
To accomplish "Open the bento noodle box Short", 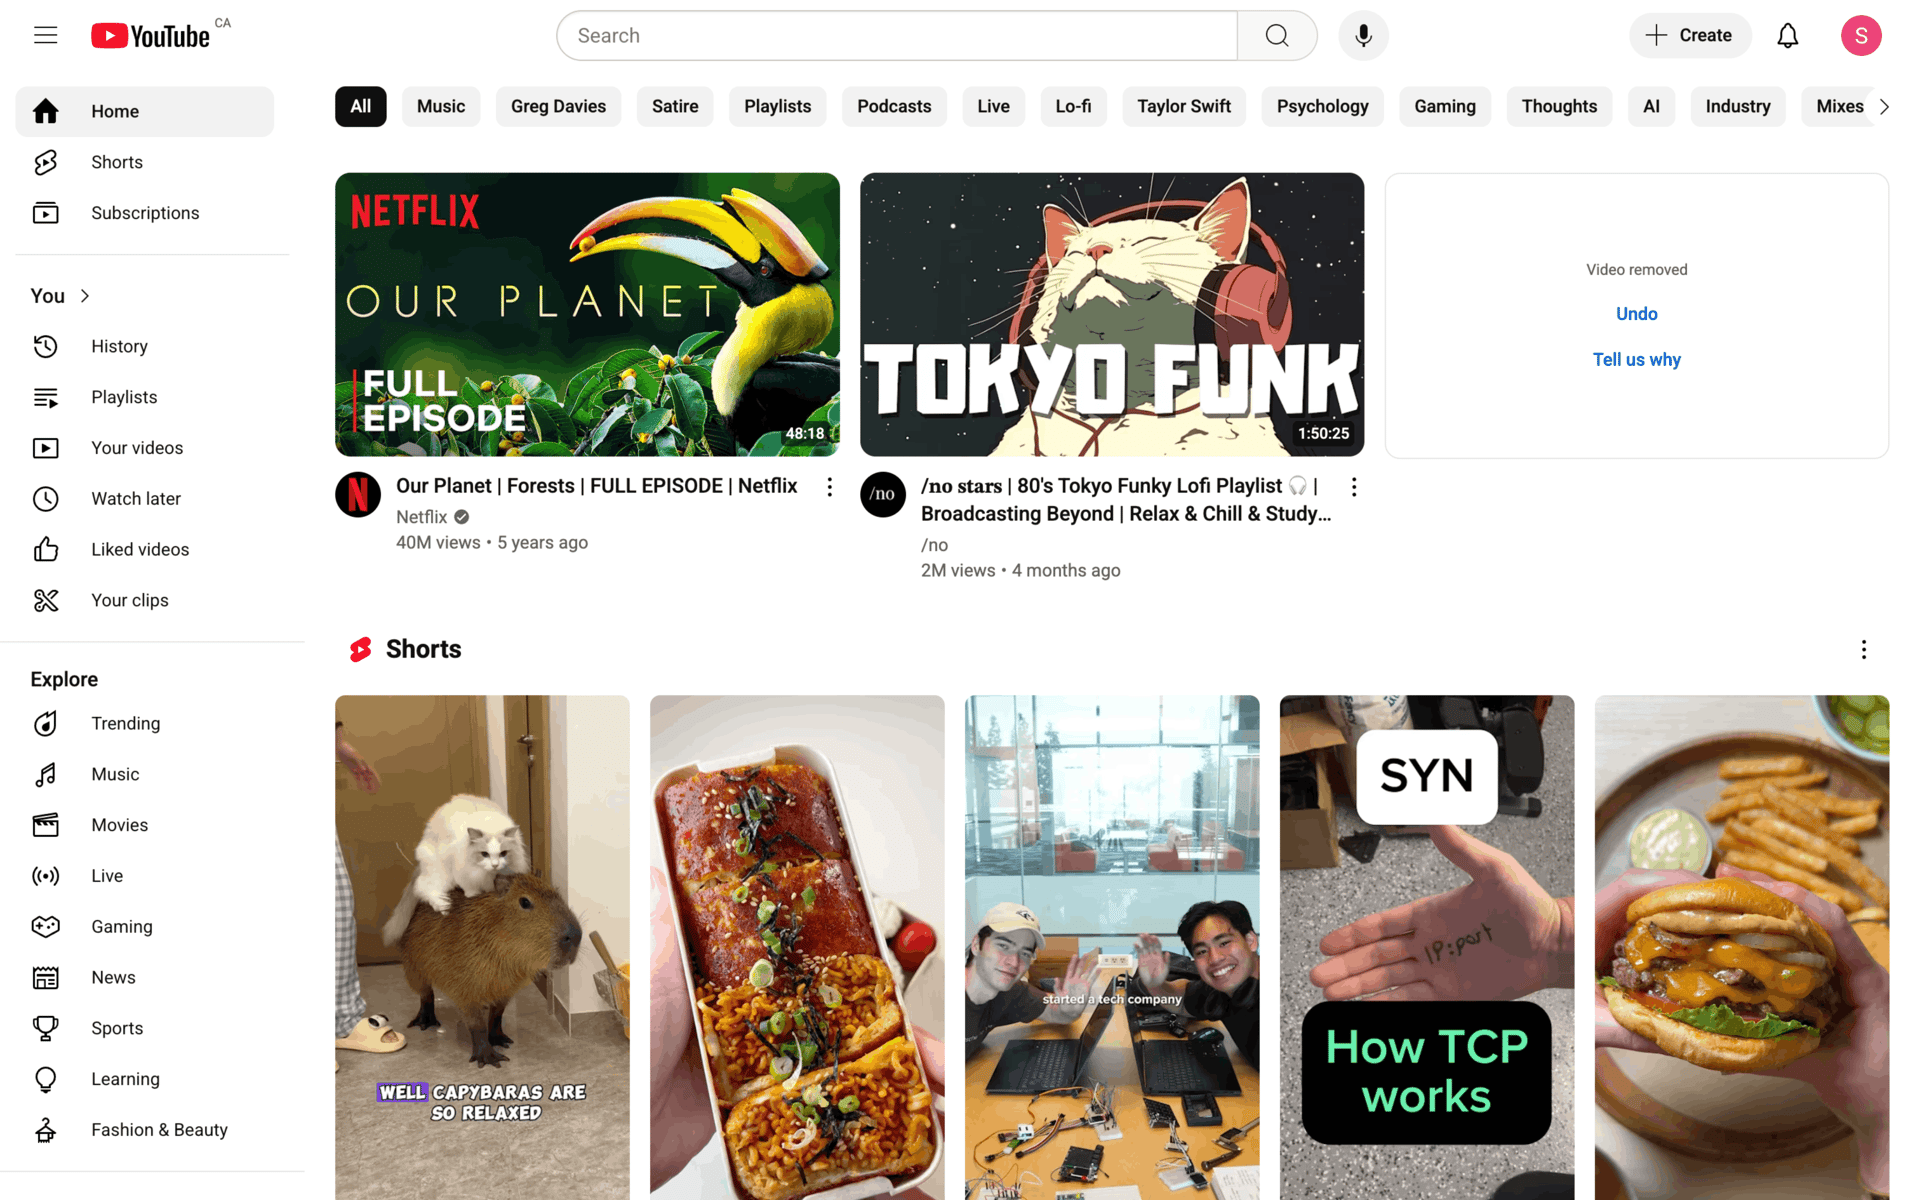I will [x=797, y=947].
